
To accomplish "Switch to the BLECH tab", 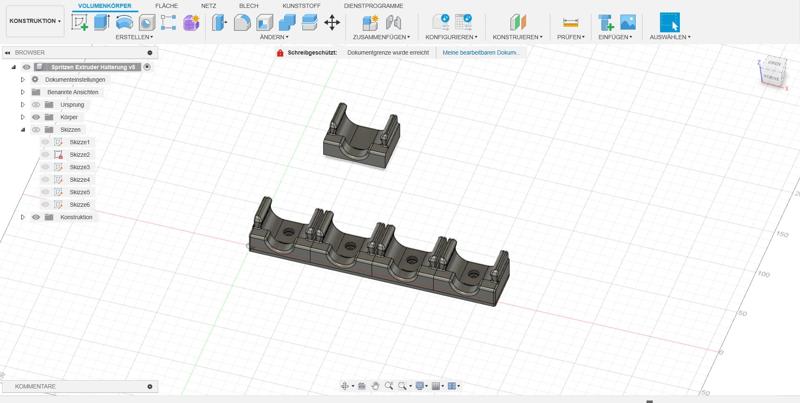I will pyautogui.click(x=248, y=6).
